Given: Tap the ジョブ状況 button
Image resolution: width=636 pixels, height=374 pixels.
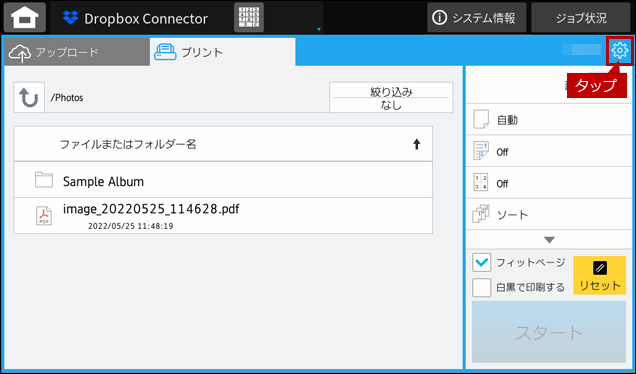Looking at the screenshot, I should click(581, 17).
